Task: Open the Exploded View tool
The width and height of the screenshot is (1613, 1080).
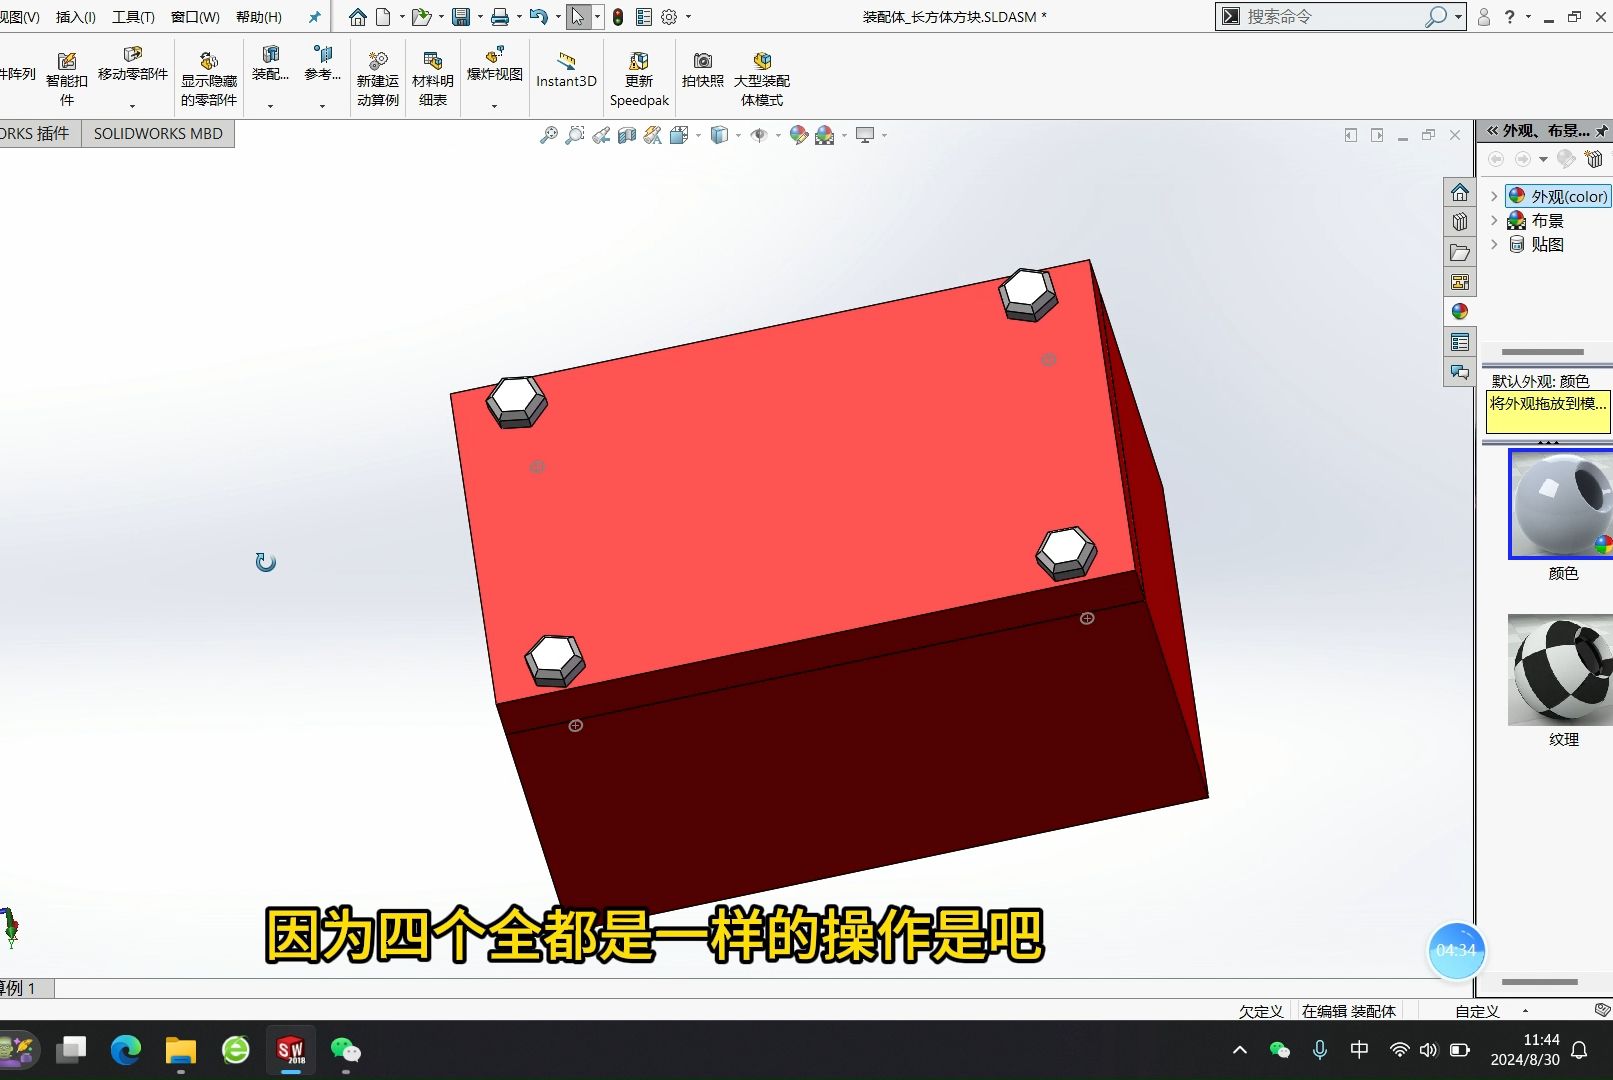Action: click(493, 70)
